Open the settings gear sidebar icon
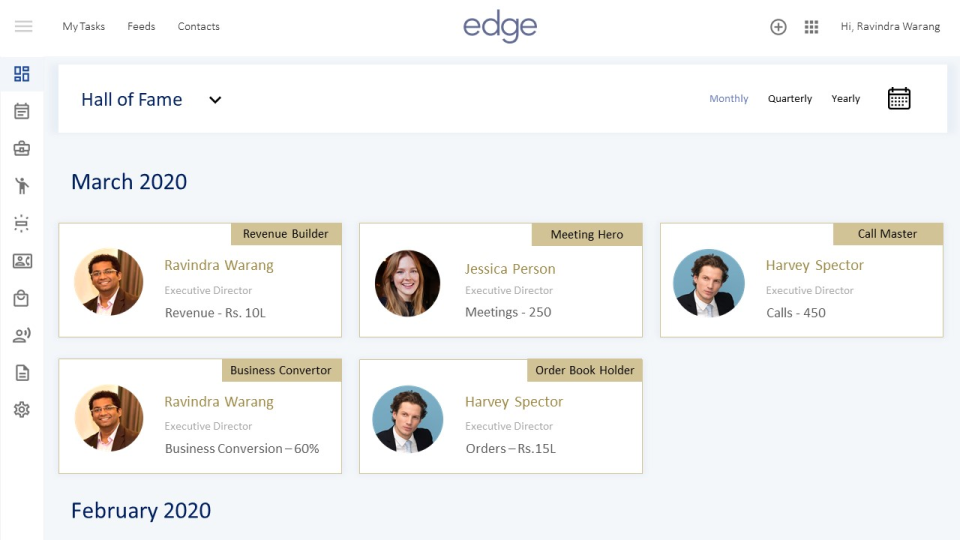The image size is (960, 540). [21, 410]
